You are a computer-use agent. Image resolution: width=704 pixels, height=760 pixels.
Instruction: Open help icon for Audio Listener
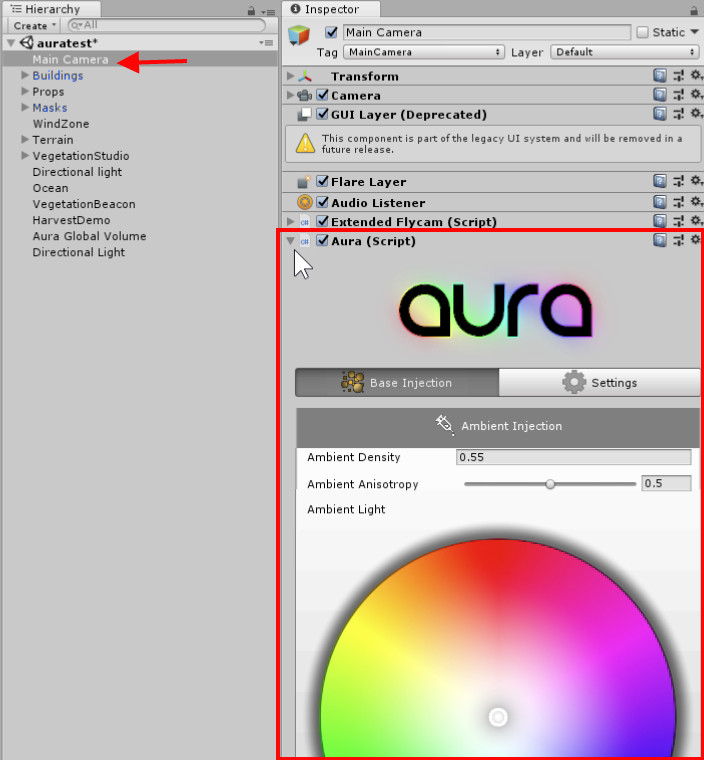(659, 202)
